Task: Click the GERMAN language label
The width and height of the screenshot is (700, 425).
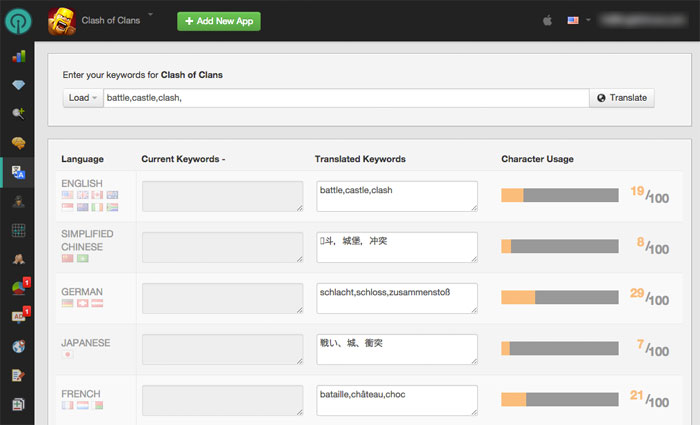Action: (x=82, y=292)
